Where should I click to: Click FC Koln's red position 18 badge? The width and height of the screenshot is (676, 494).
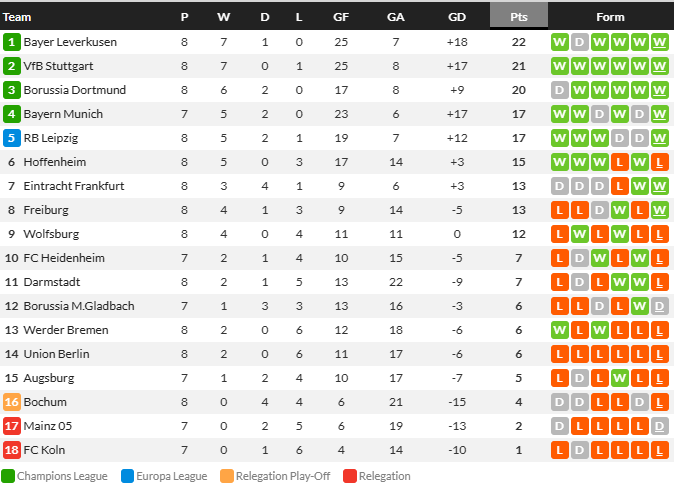(12, 450)
